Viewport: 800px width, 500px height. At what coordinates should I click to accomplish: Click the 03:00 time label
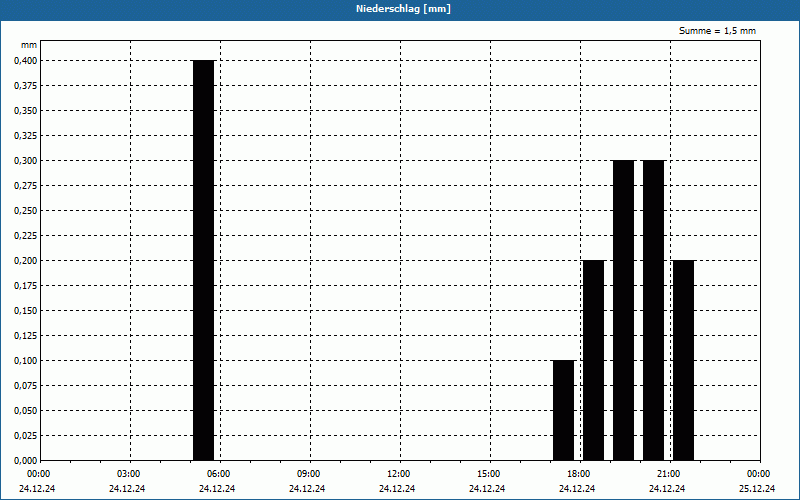tap(129, 474)
